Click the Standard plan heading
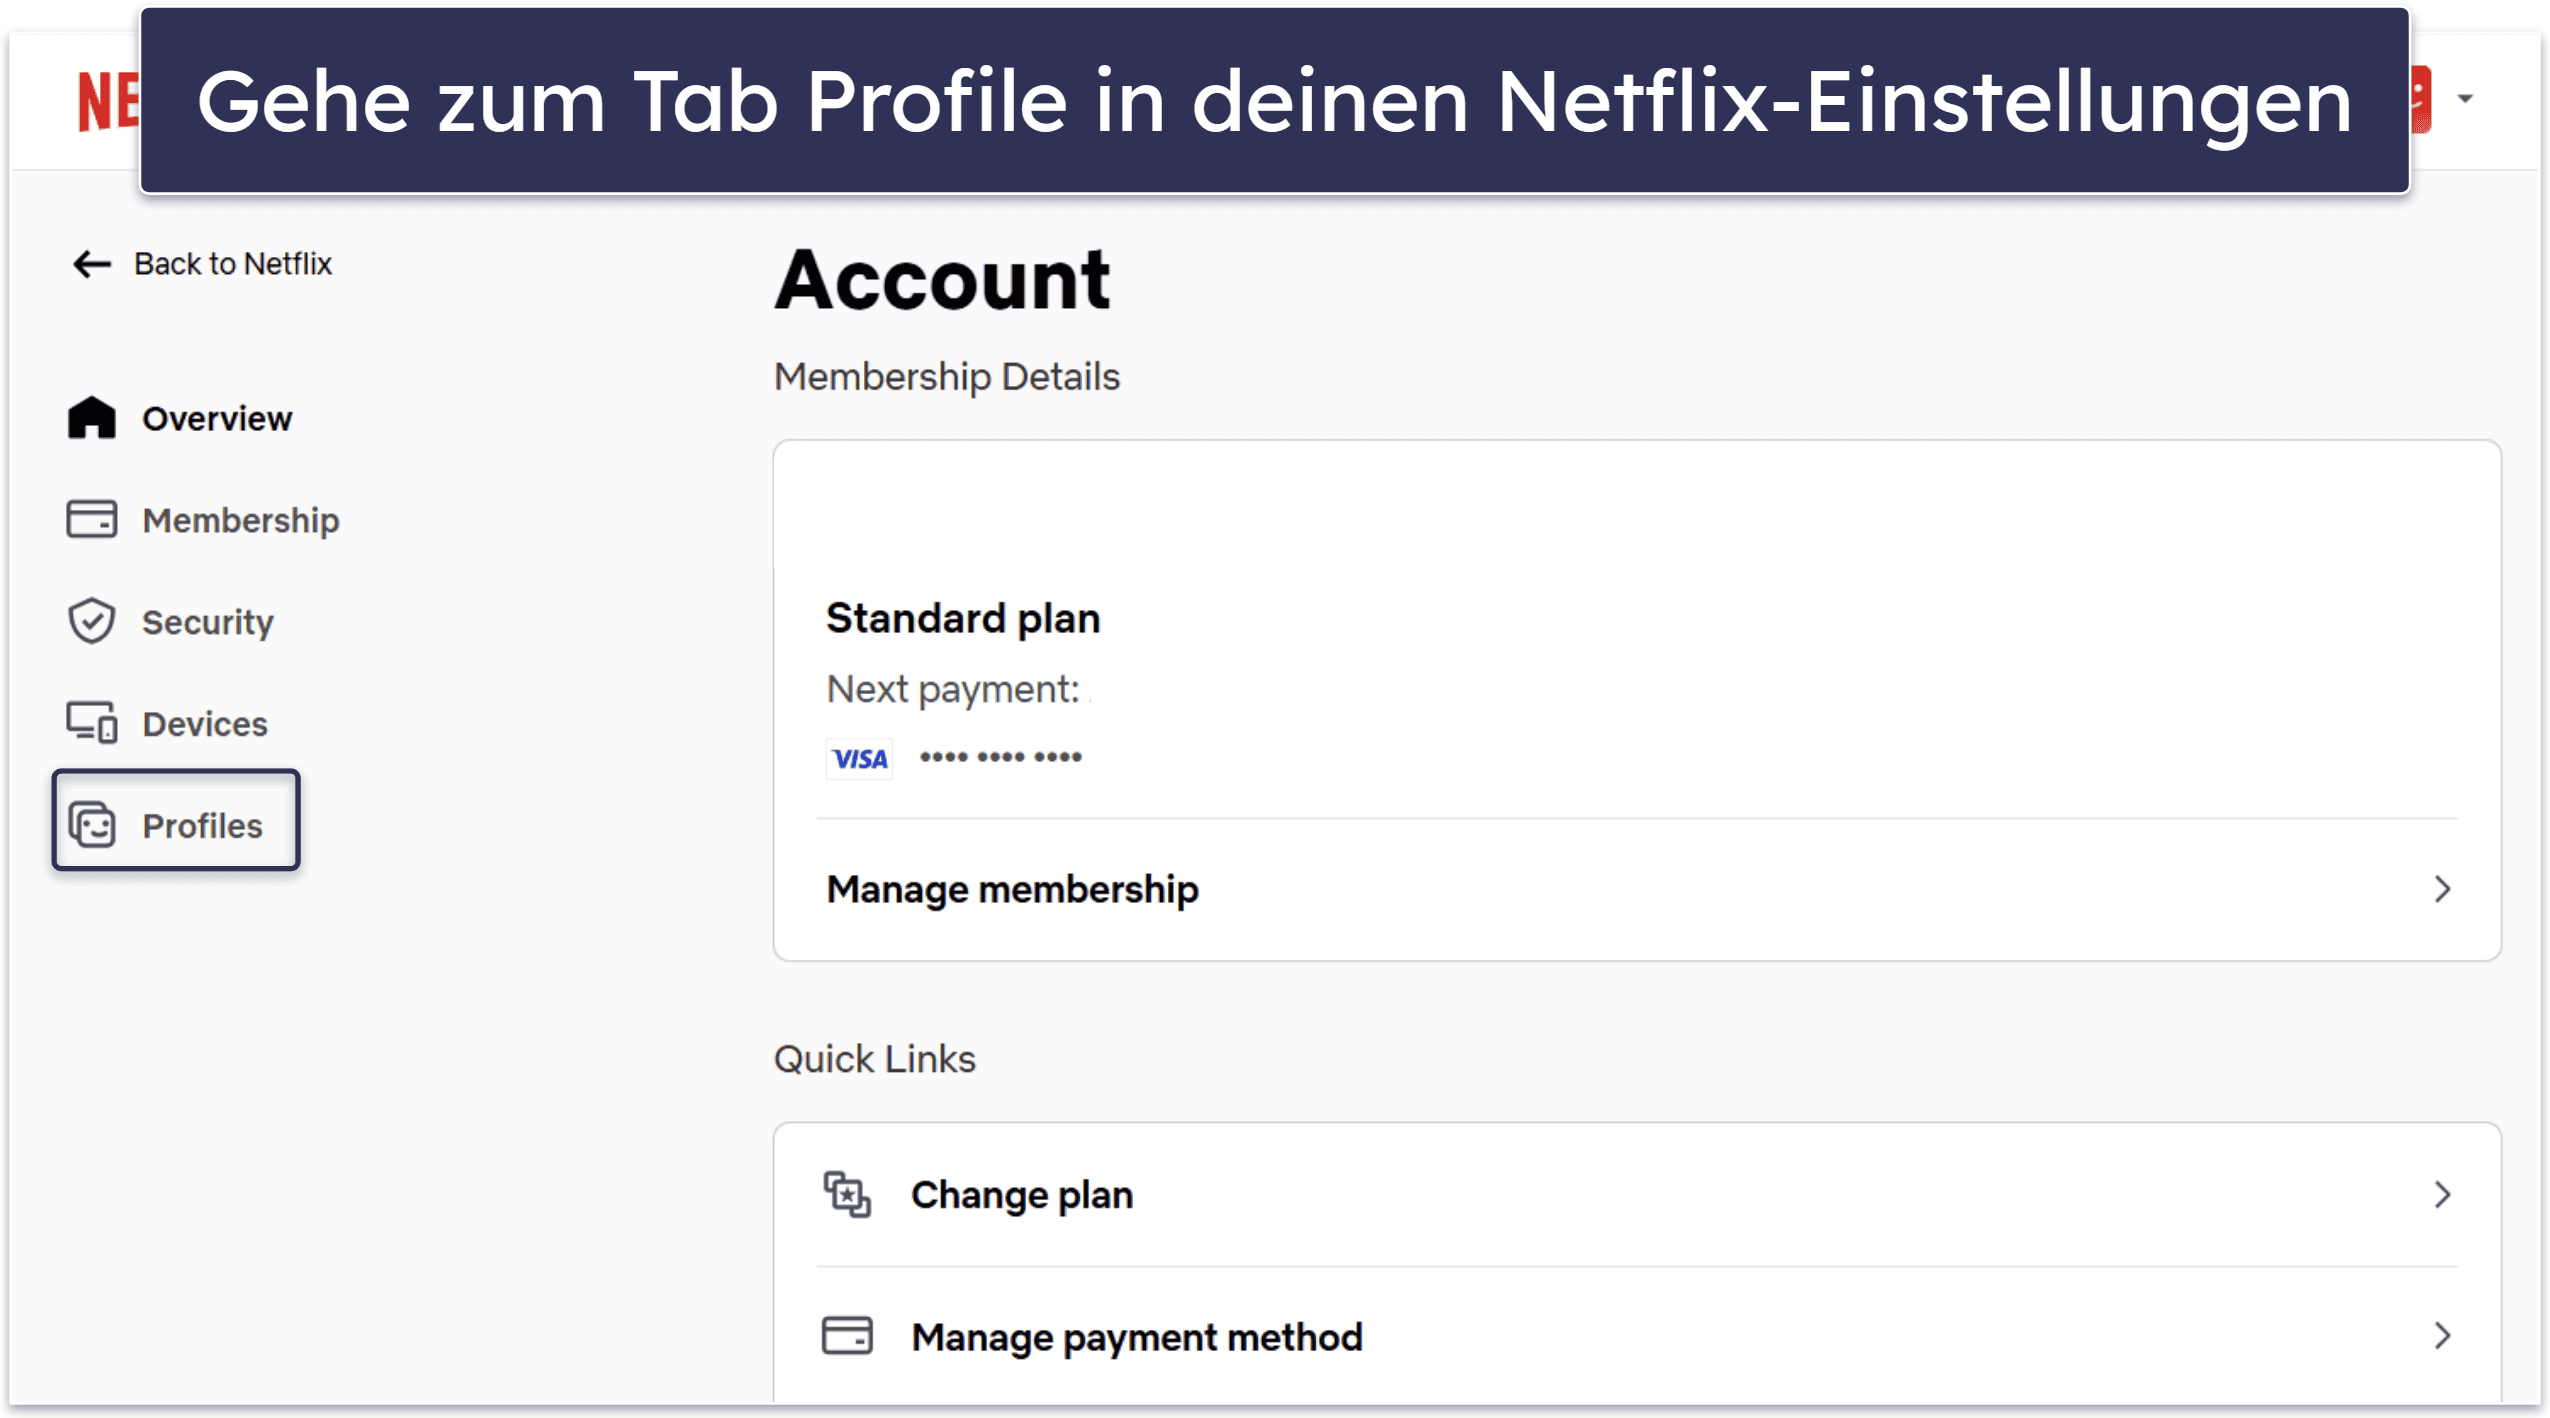 click(x=964, y=618)
